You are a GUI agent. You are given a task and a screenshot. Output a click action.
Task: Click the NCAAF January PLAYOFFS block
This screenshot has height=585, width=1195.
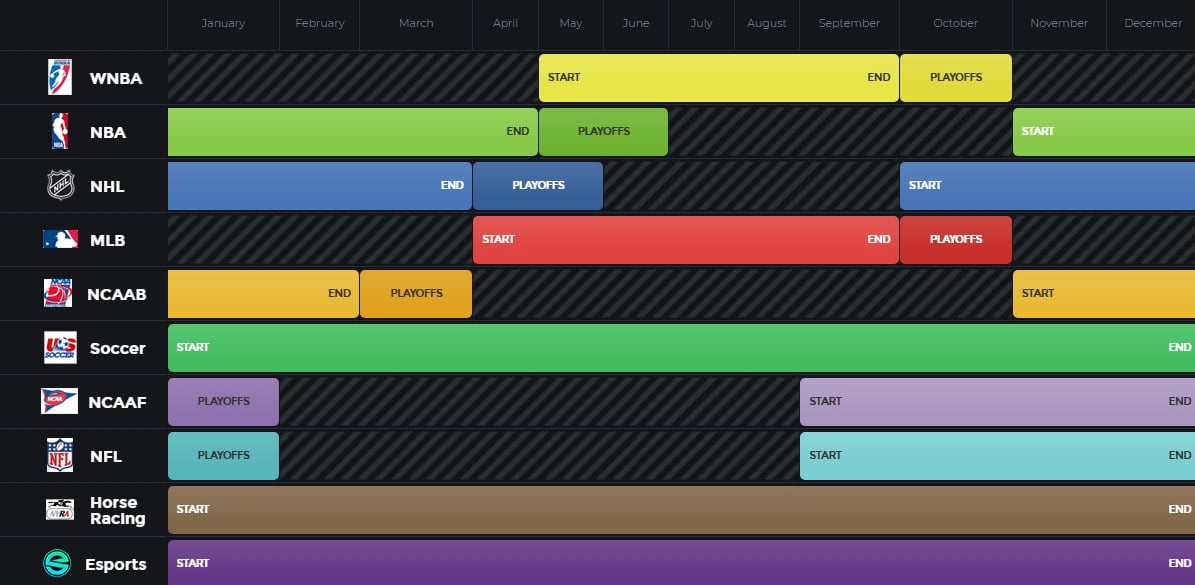click(223, 402)
